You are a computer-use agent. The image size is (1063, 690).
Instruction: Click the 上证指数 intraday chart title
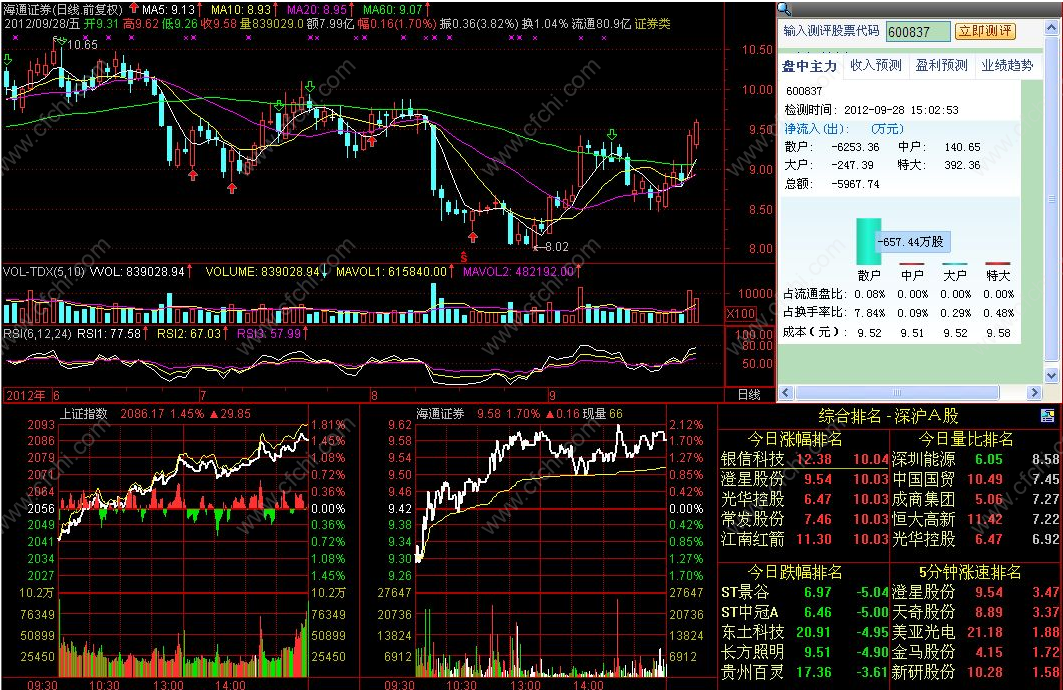(x=83, y=413)
